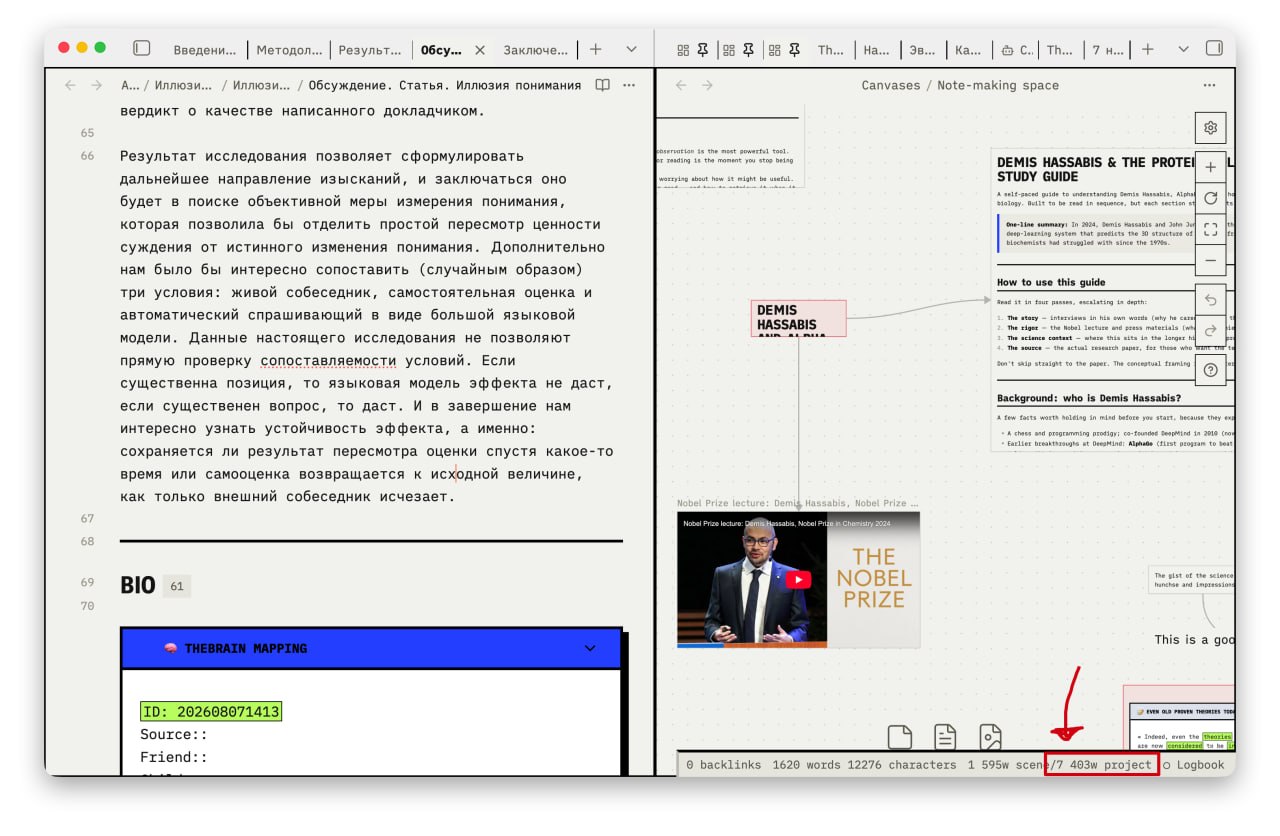Image resolution: width=1280 pixels, height=836 pixels.
Task: Fit canvas content to the view
Action: coord(1210,229)
